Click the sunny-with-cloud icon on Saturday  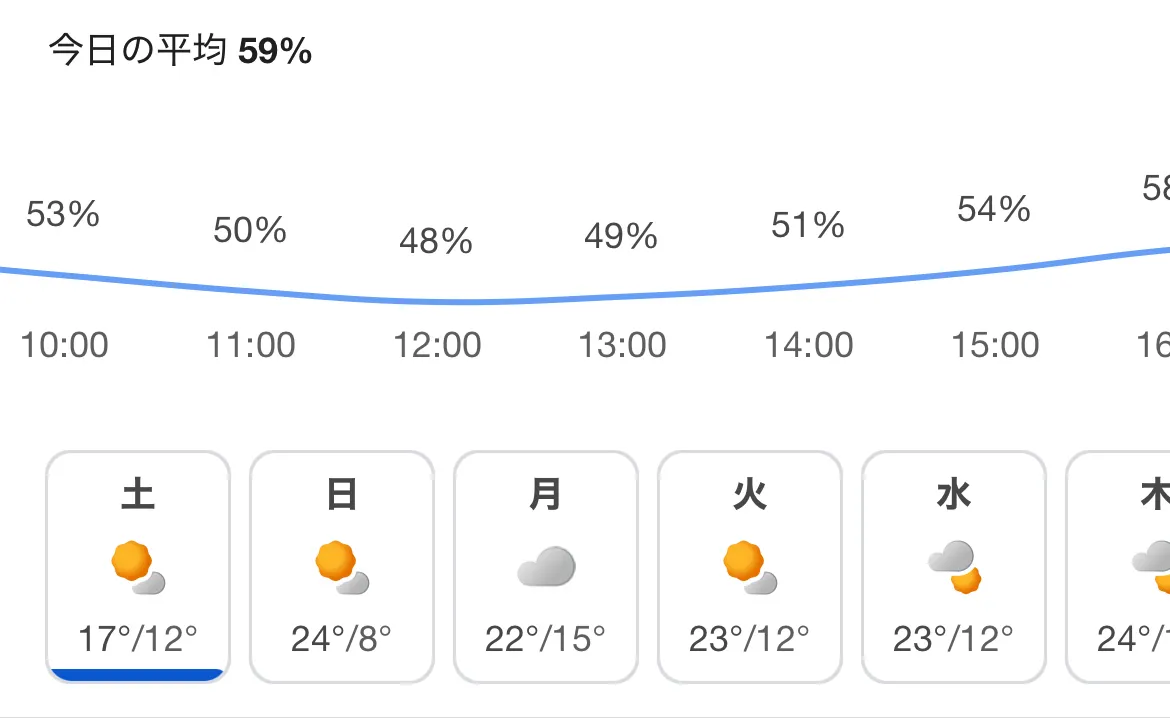[138, 567]
